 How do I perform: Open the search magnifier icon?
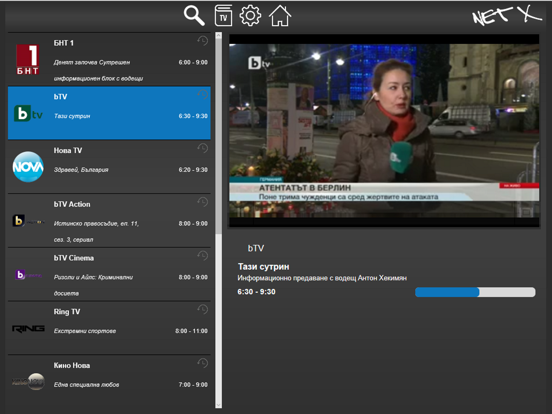194,16
